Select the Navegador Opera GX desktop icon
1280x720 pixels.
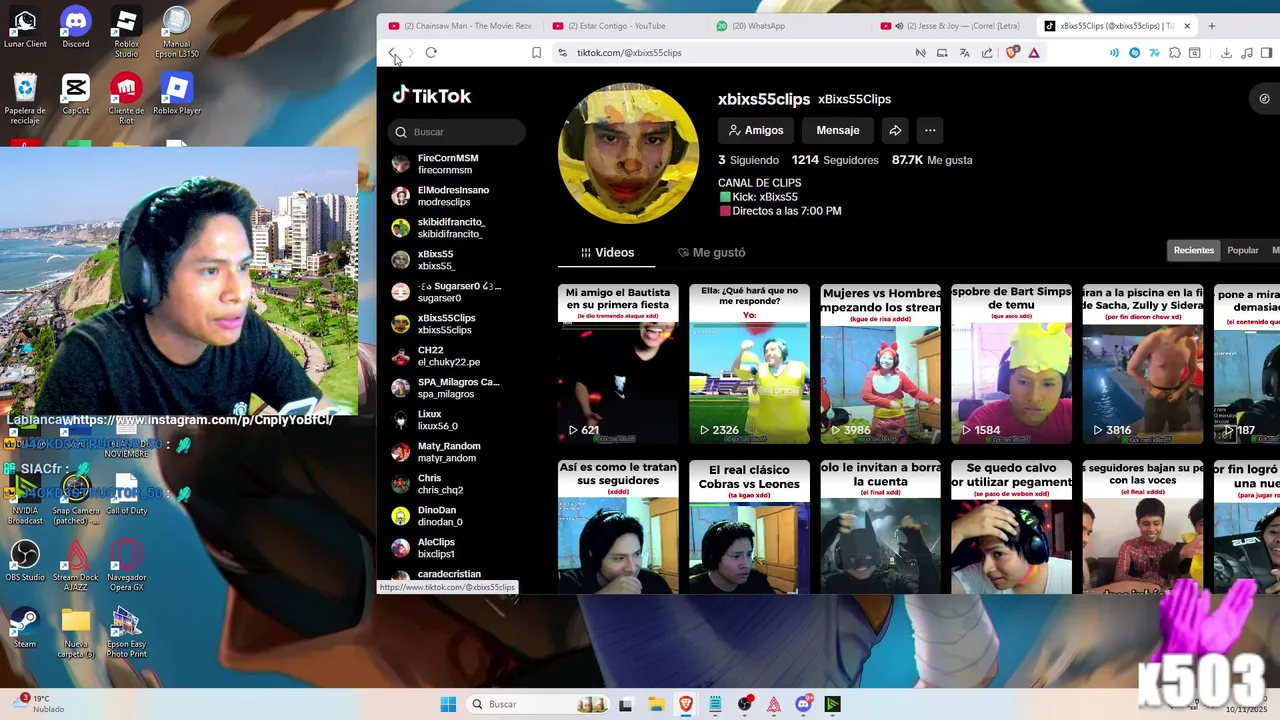tap(126, 566)
